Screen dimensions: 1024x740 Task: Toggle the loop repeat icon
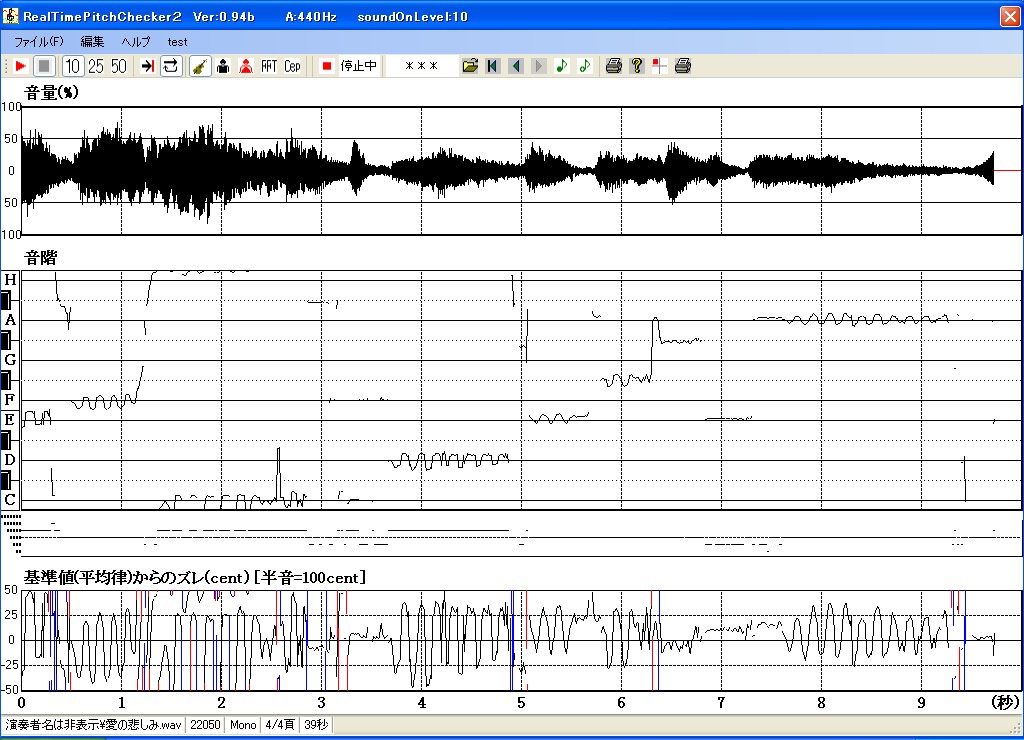[x=170, y=66]
